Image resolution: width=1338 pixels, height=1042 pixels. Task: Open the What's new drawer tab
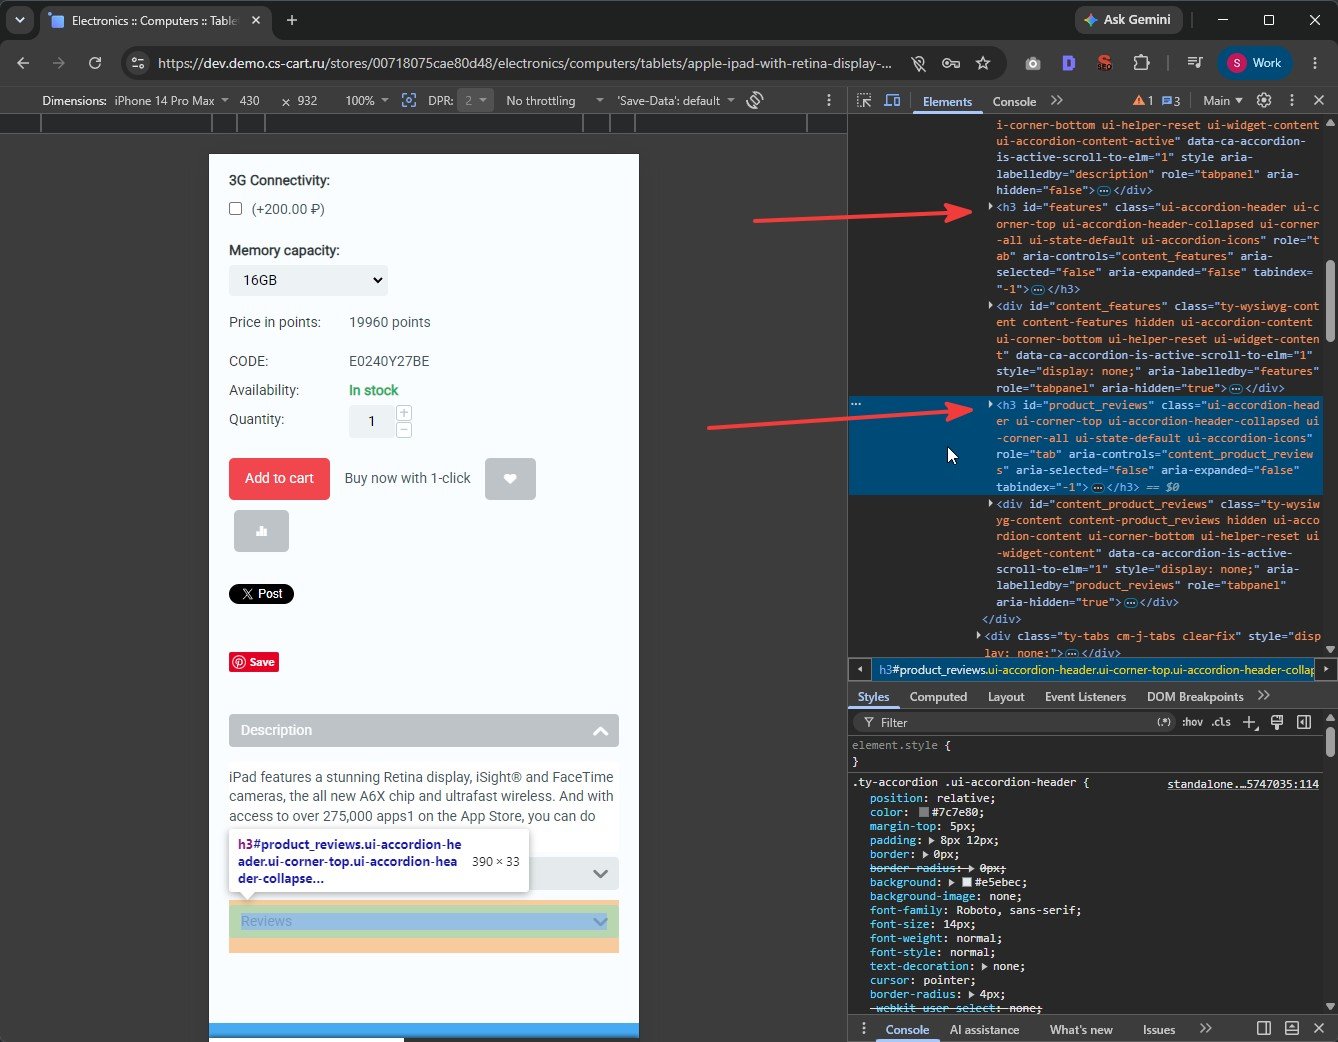[x=1081, y=1030]
